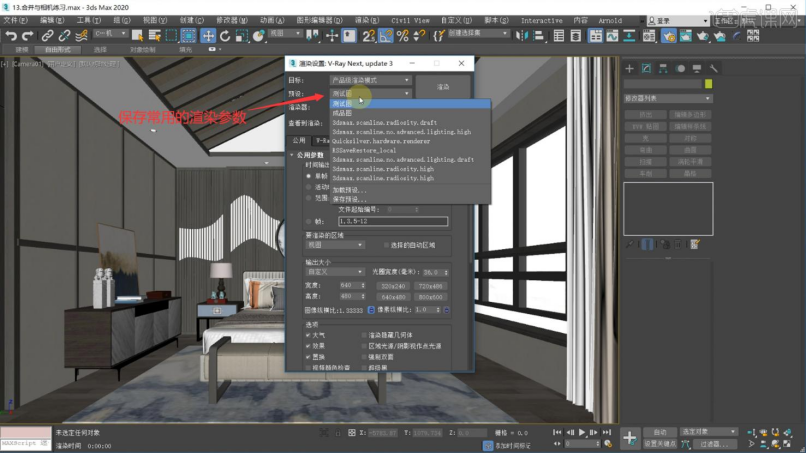Open the Interactive menu
The image size is (806, 454).
click(541, 21)
